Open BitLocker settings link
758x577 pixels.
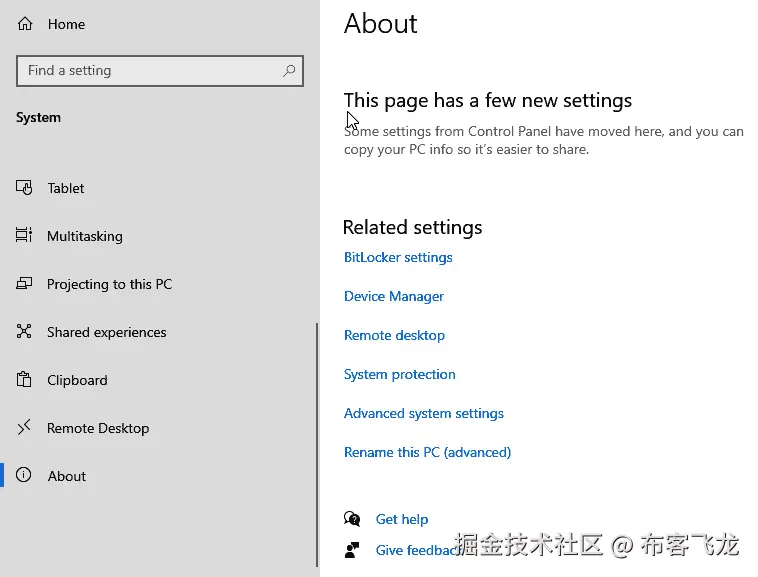[x=398, y=258]
